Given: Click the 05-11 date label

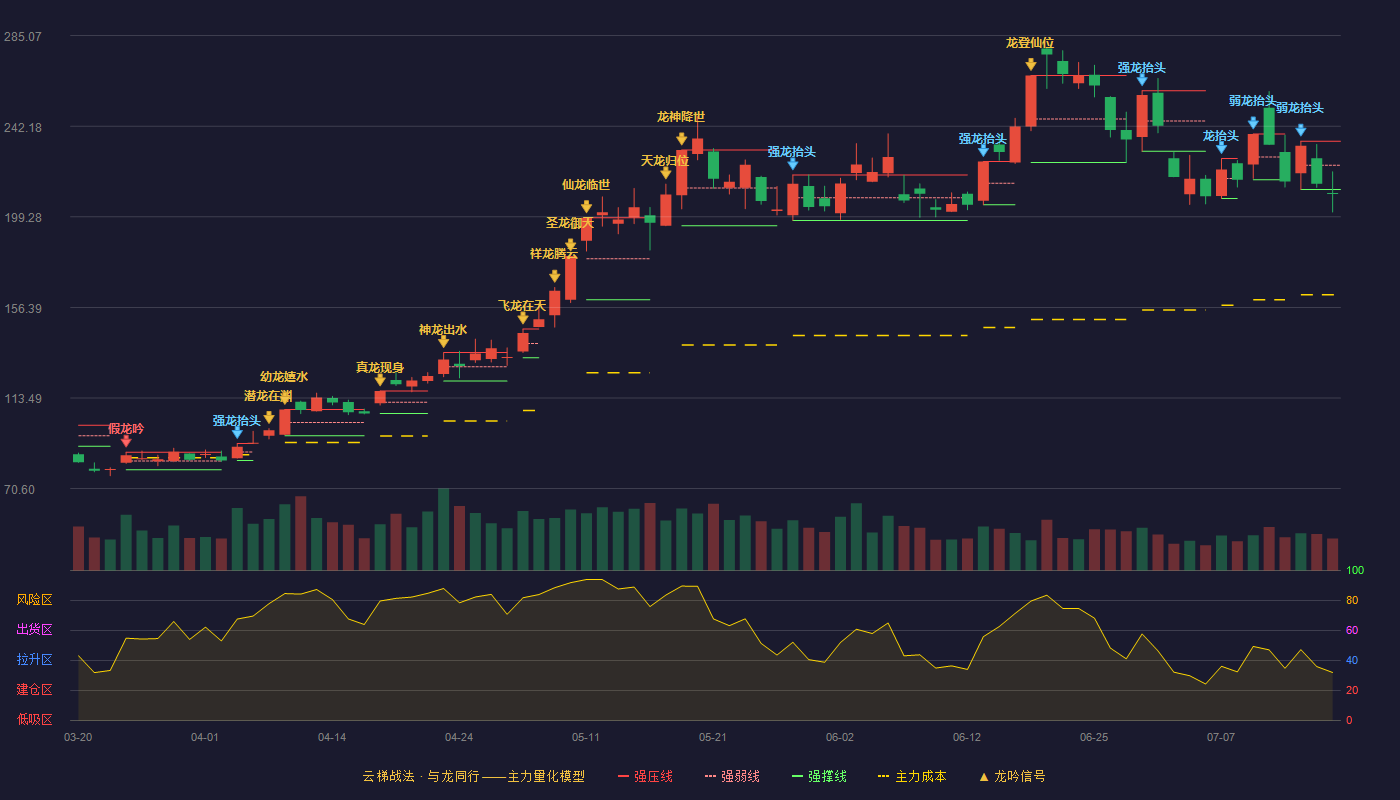Looking at the screenshot, I should (x=586, y=737).
